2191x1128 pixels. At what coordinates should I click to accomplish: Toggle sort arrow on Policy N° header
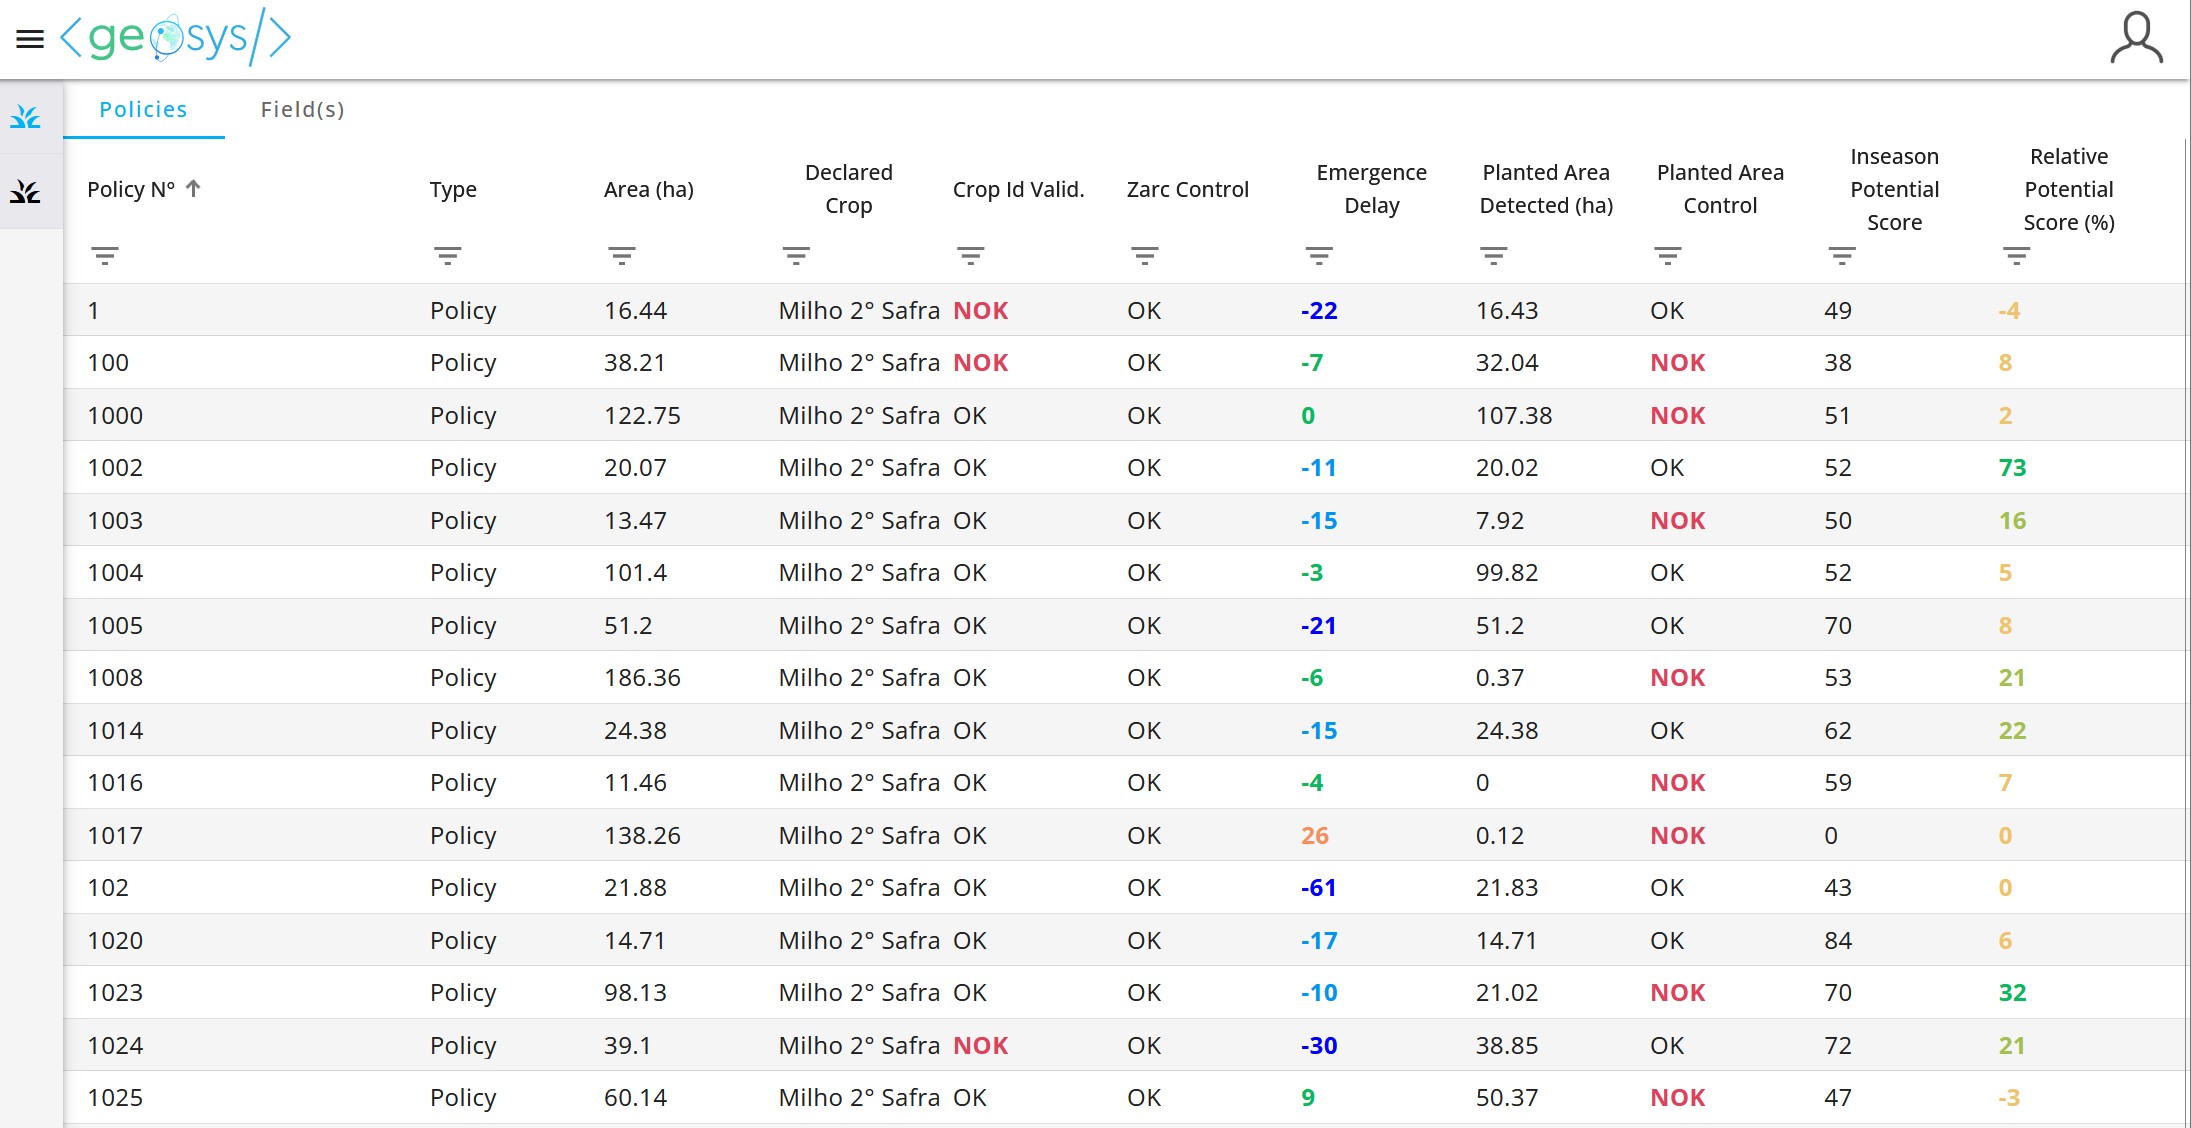[194, 188]
